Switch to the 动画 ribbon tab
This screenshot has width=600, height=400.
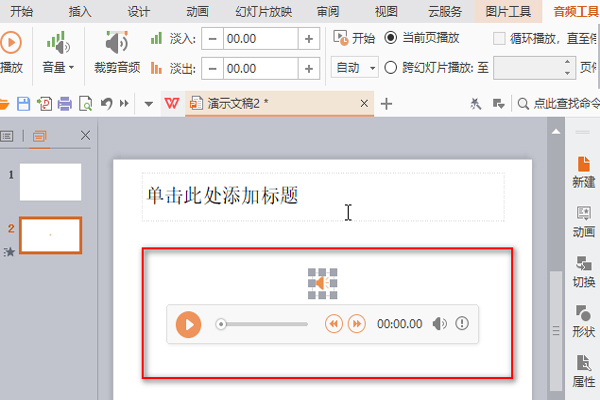pyautogui.click(x=197, y=11)
